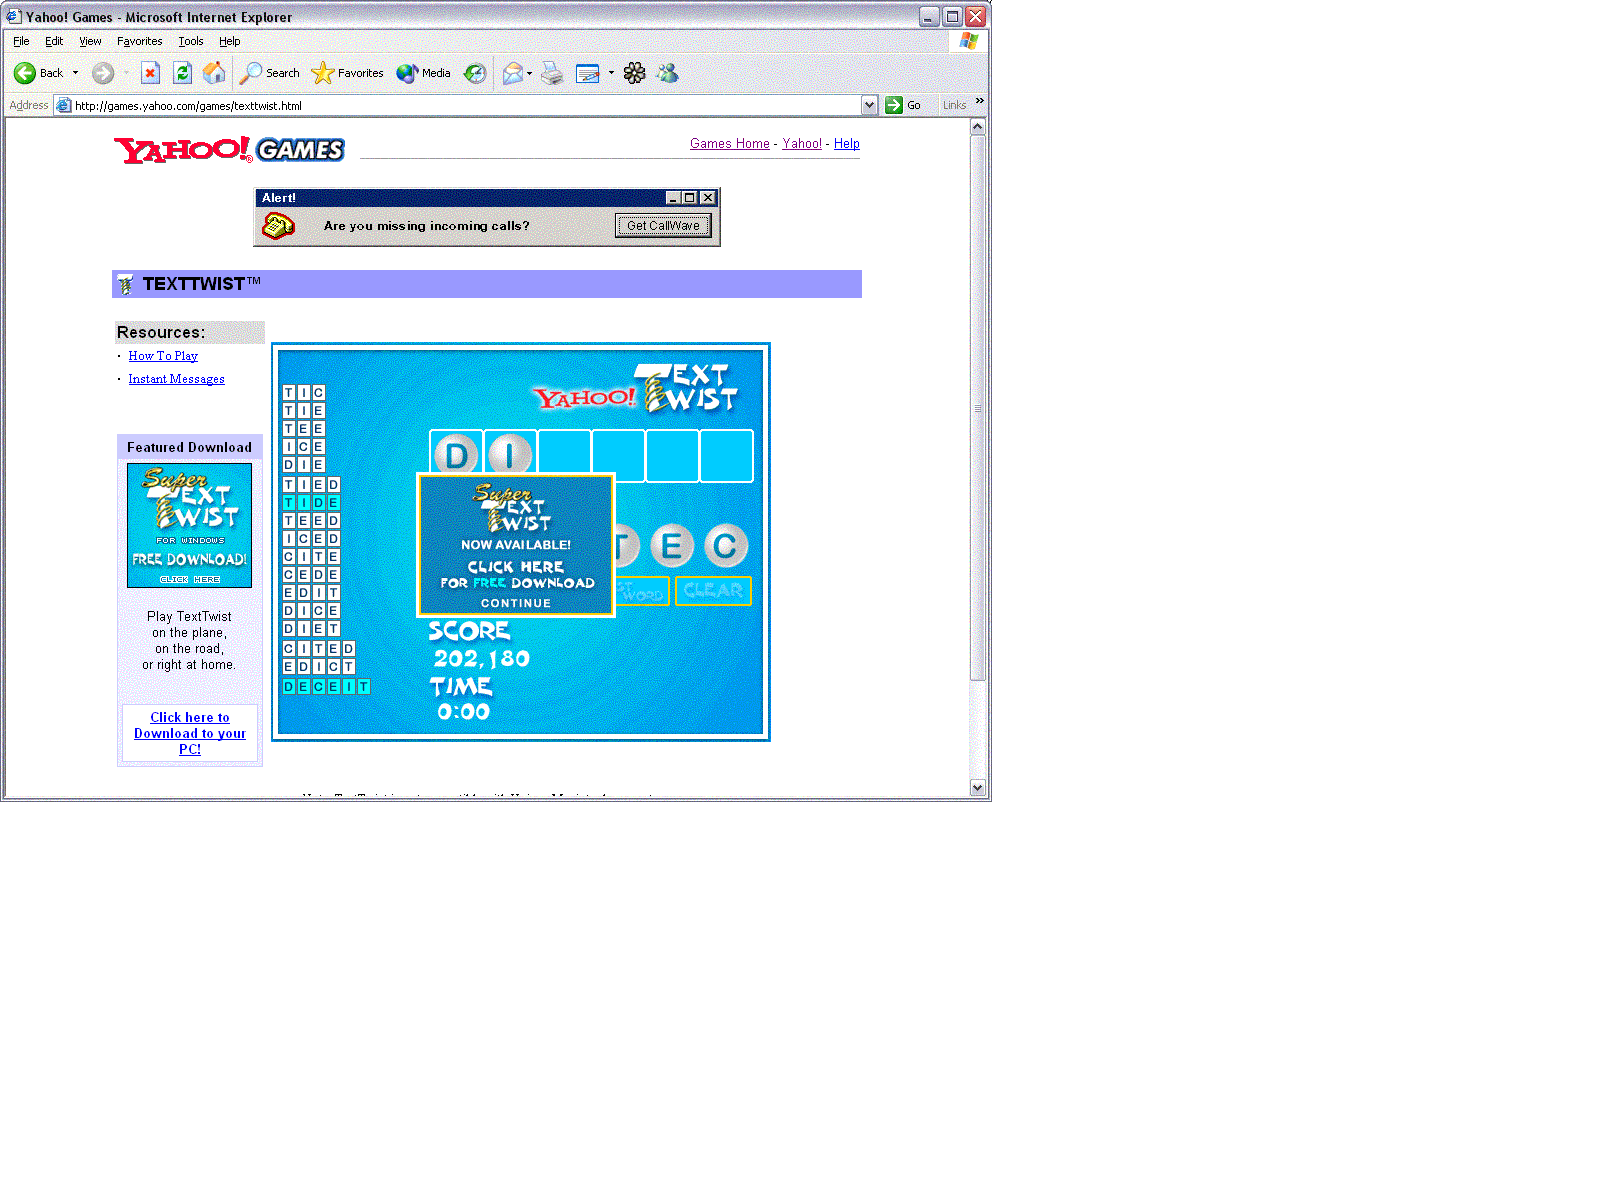This screenshot has height=1200, width=1600.
Task: Open the address bar URL dropdown
Action: coord(869,105)
